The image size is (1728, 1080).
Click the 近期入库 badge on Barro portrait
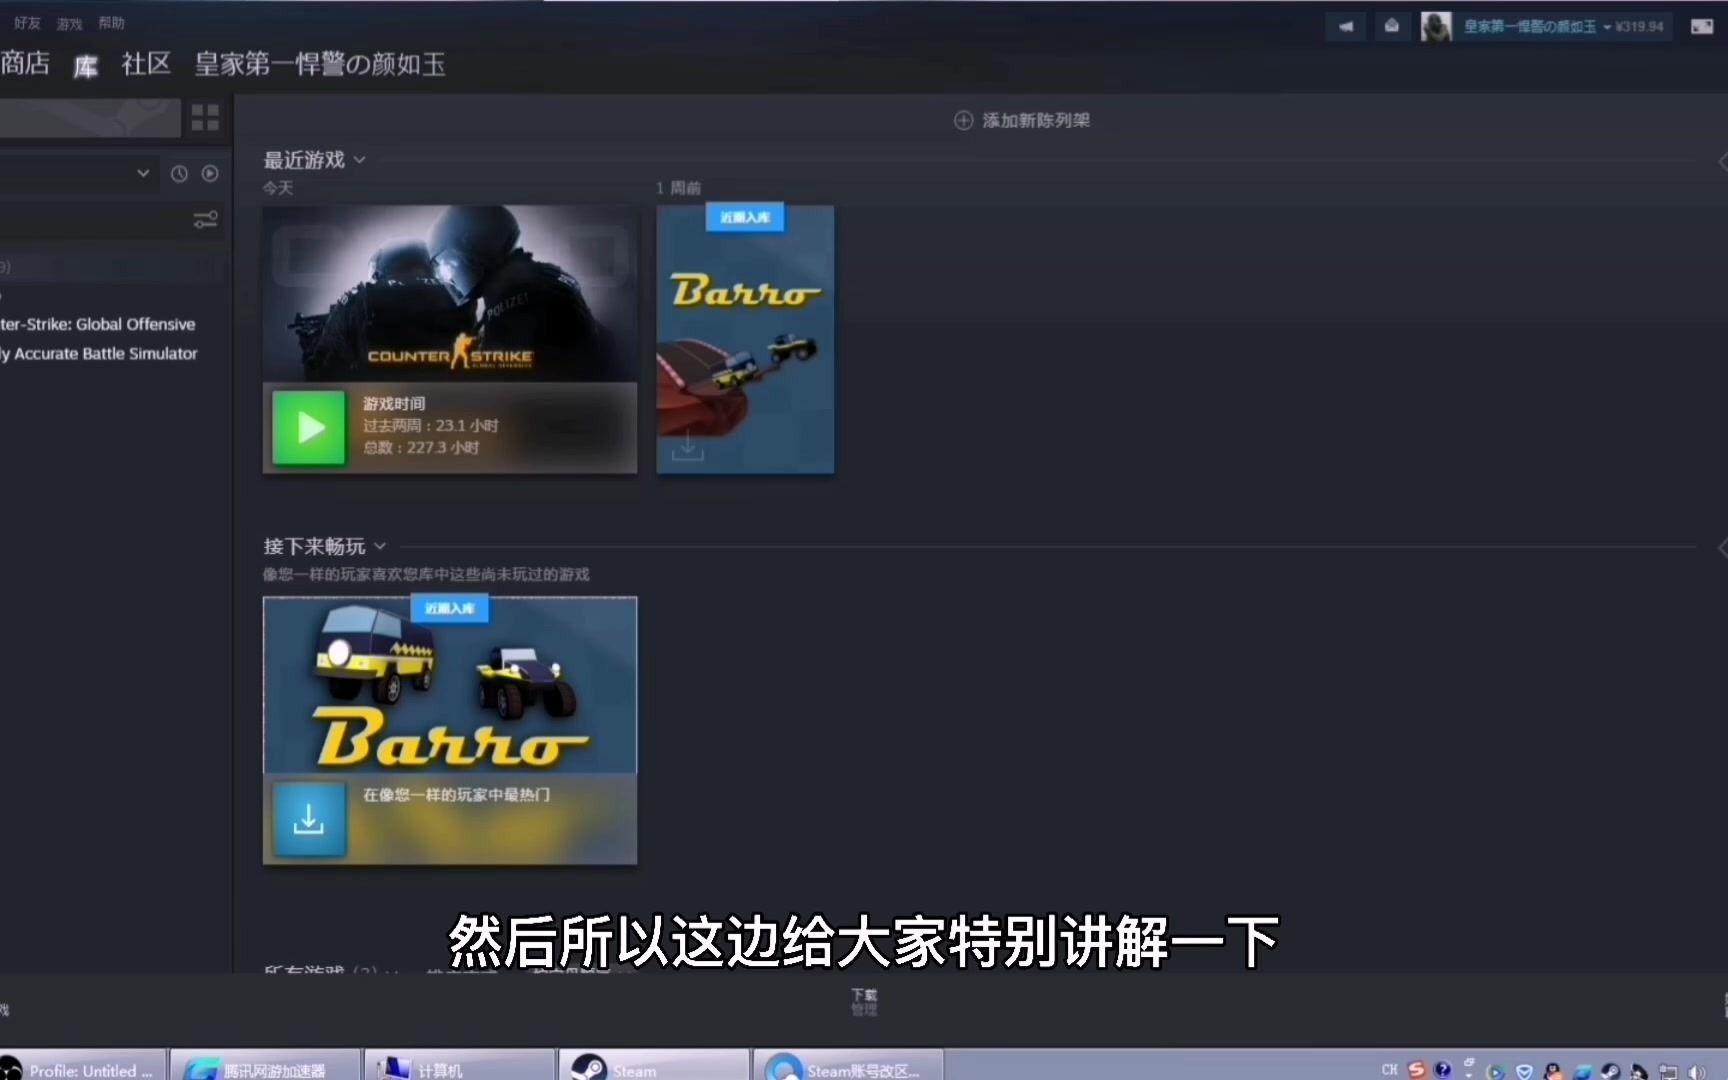[745, 217]
